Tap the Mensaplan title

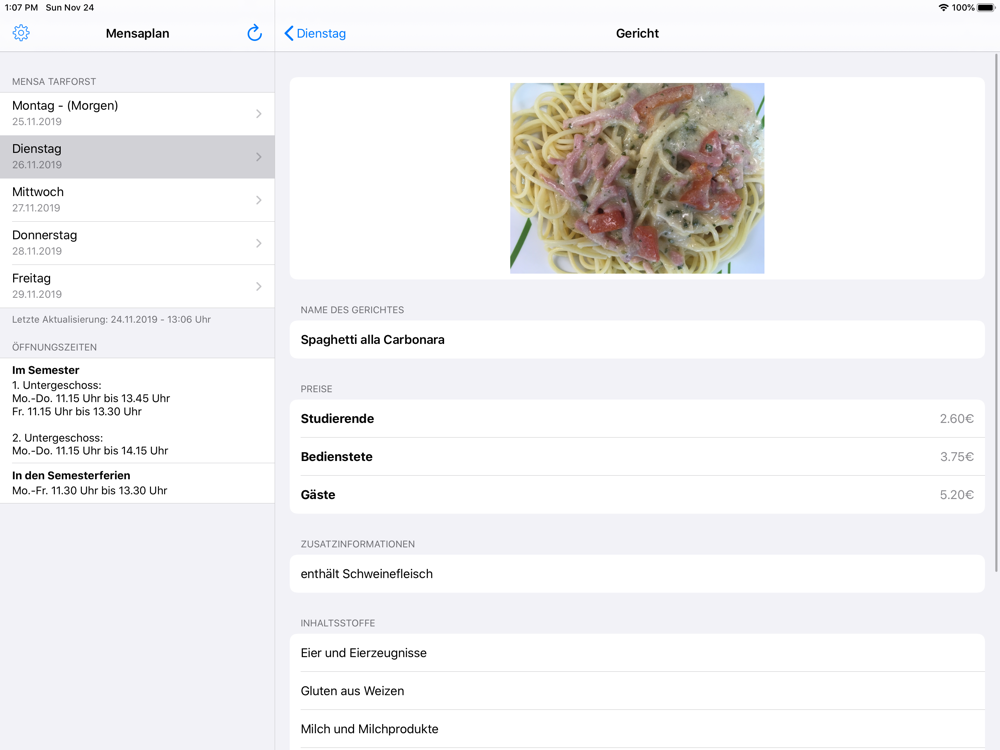coord(137,33)
